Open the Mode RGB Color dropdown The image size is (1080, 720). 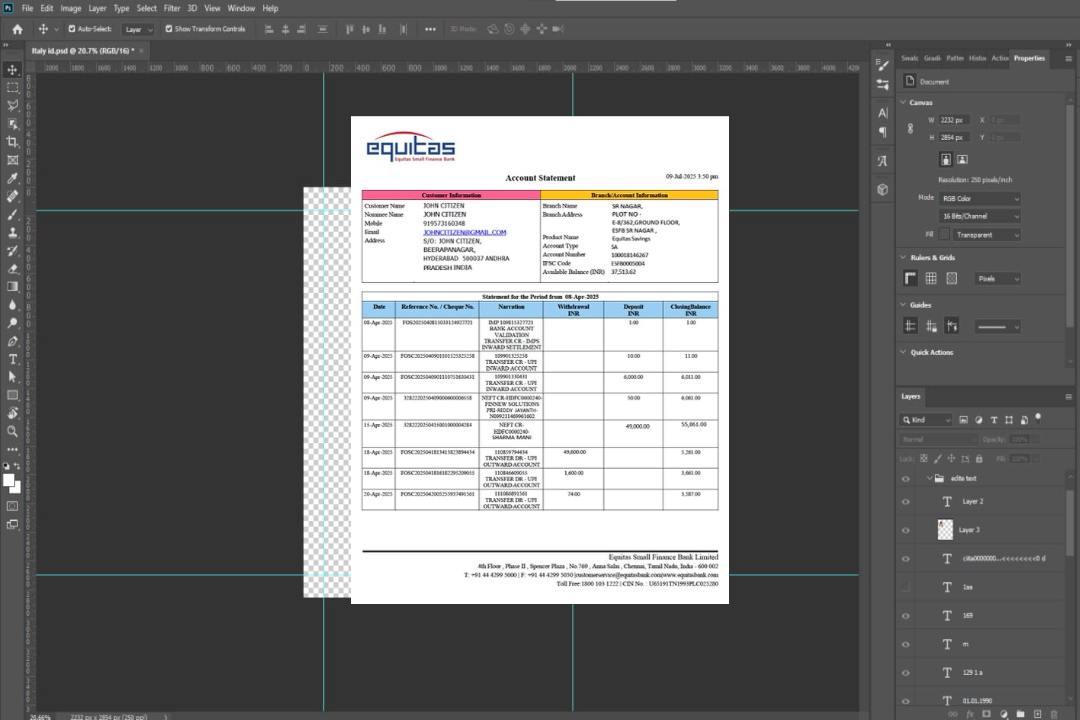pyautogui.click(x=979, y=198)
